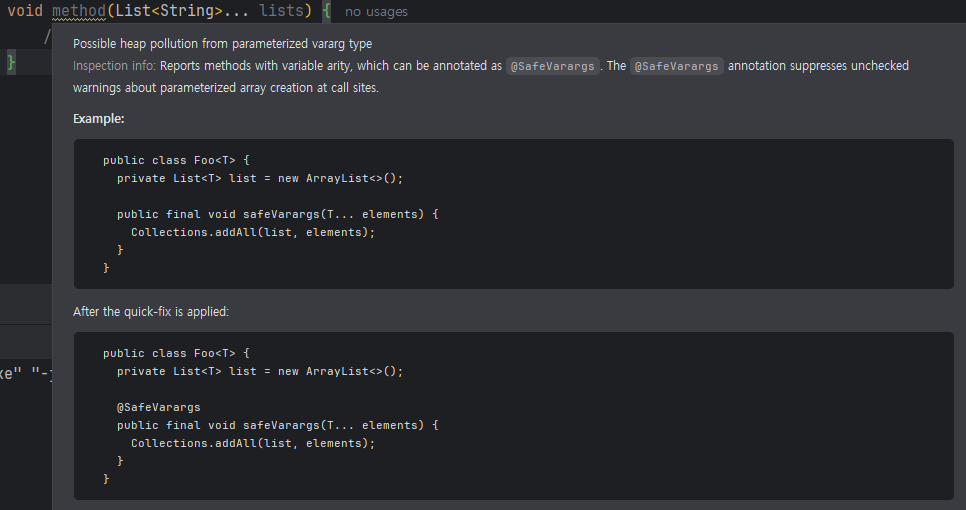Click the 'no usages' inlay hint
Screen dimensions: 966x510
pos(376,12)
